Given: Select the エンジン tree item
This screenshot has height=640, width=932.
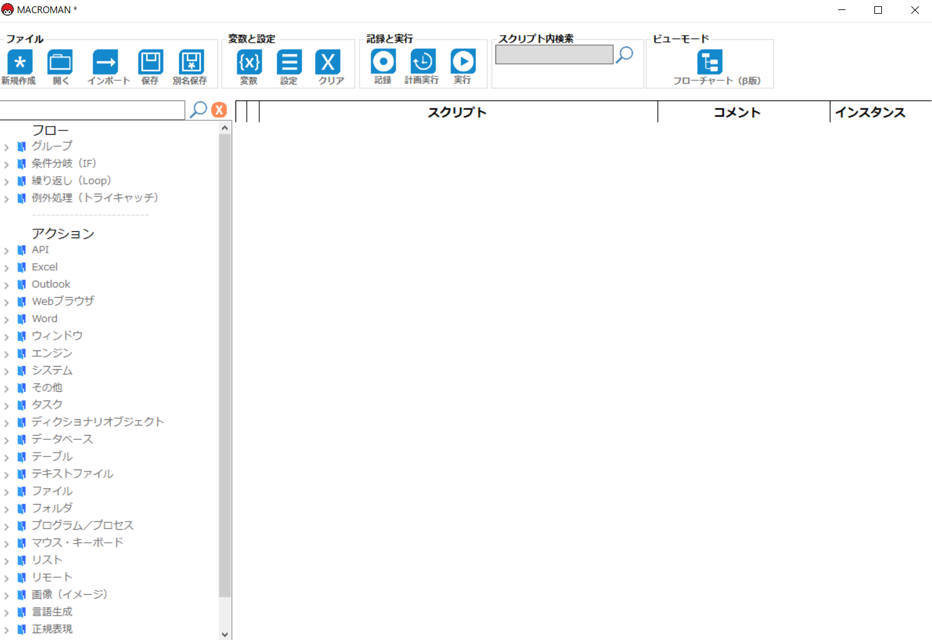Looking at the screenshot, I should [x=52, y=353].
